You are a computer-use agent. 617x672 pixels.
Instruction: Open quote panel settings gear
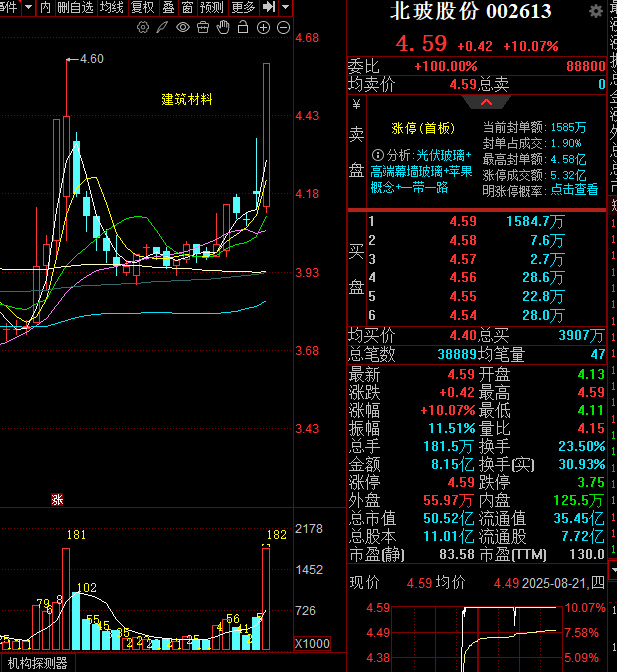click(596, 11)
